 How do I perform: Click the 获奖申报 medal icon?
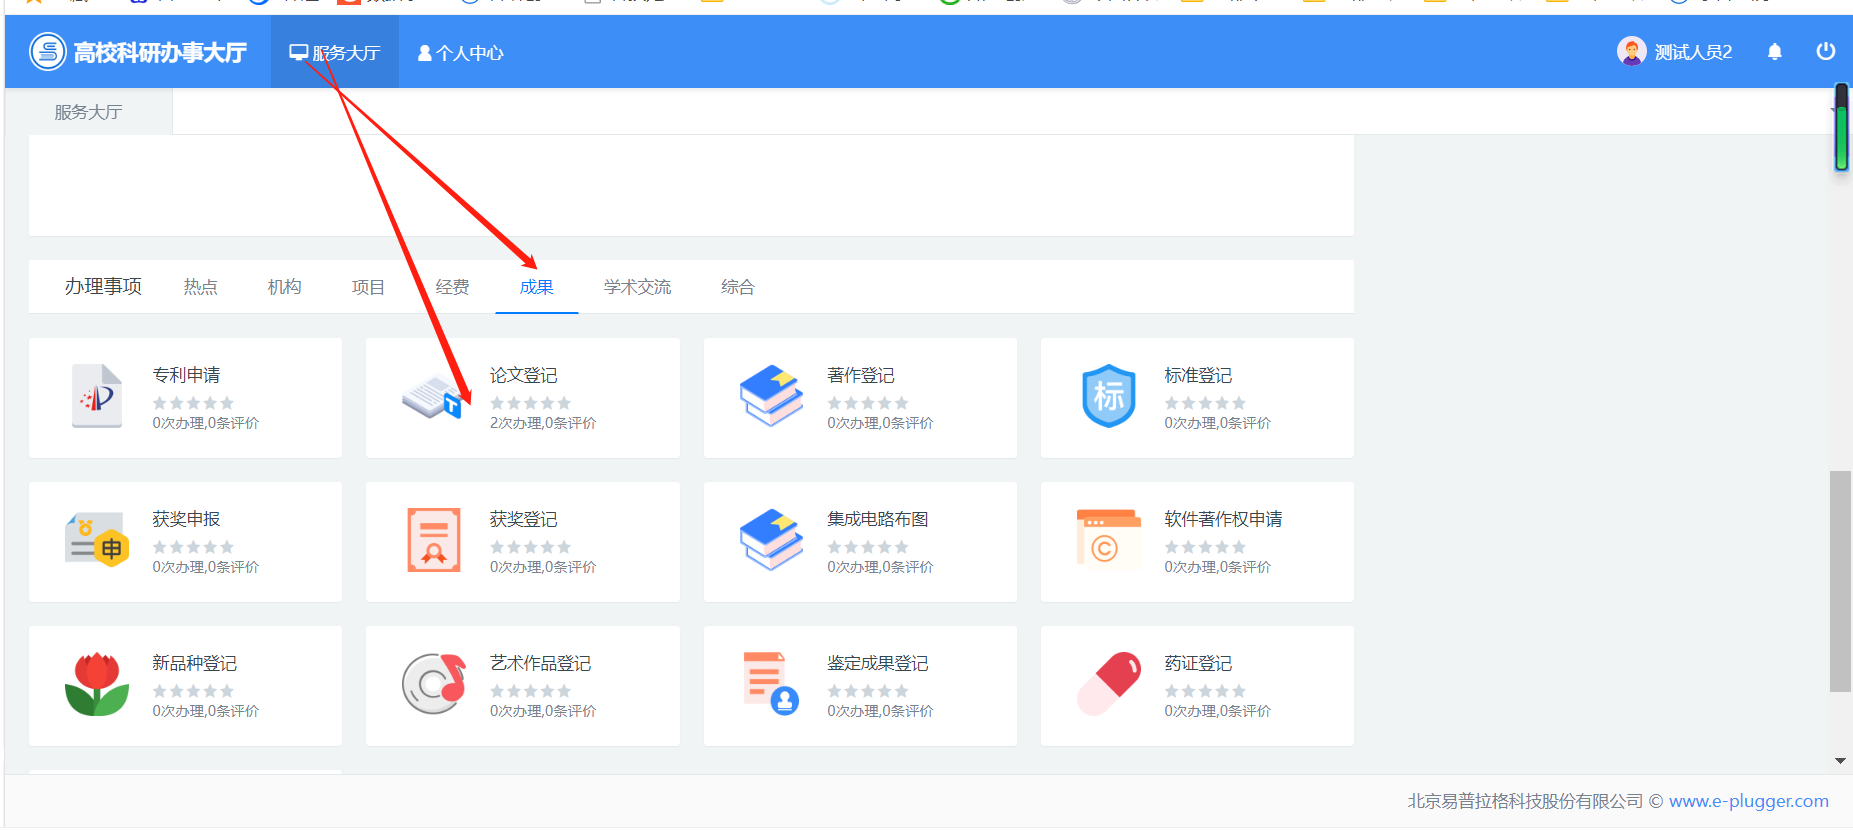point(97,541)
